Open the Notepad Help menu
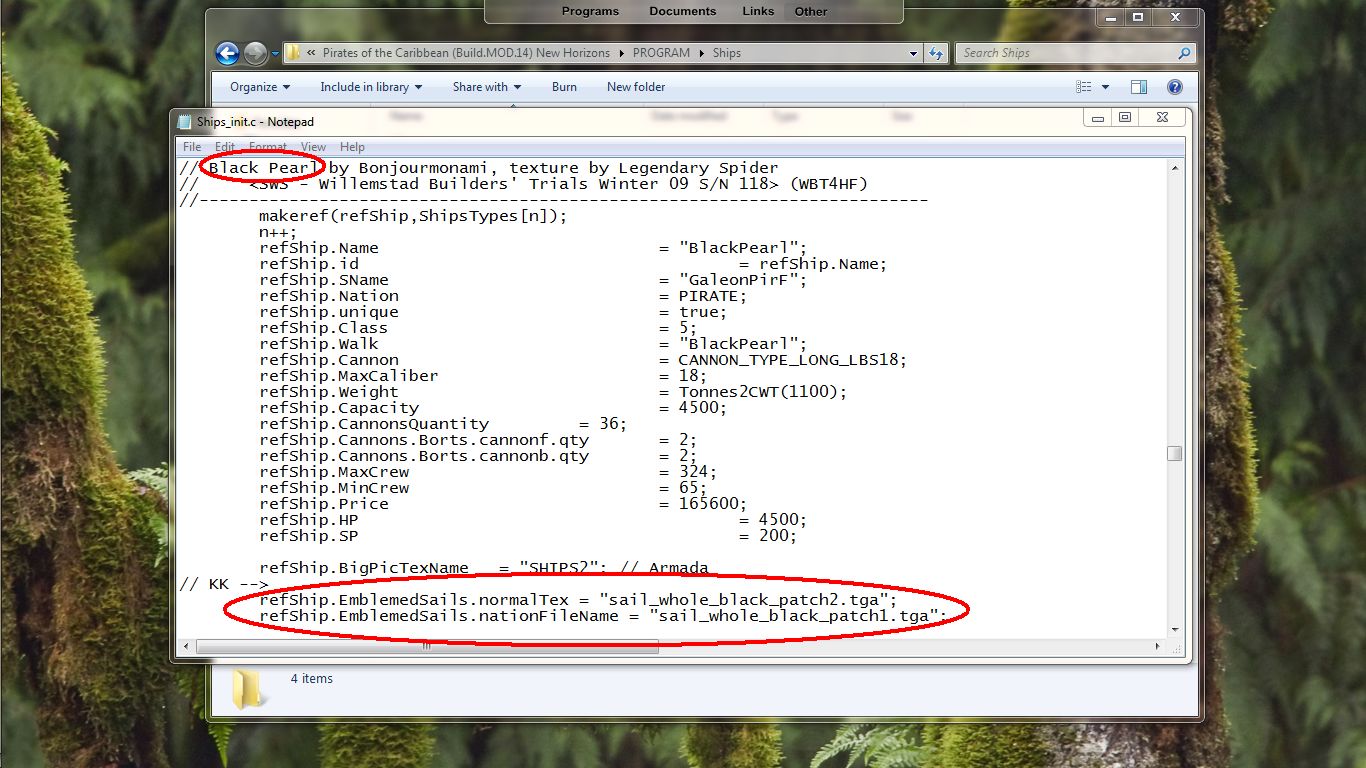Viewport: 1366px width, 768px height. coord(352,147)
